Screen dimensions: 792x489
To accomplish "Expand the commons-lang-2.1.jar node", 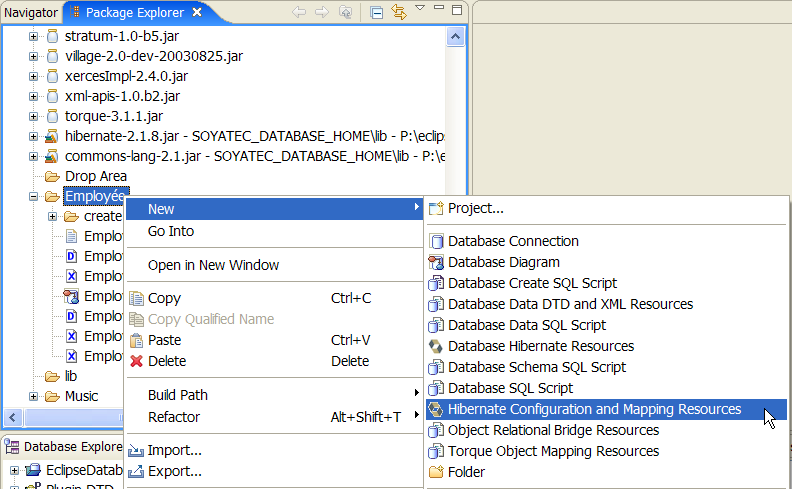I will tap(33, 156).
